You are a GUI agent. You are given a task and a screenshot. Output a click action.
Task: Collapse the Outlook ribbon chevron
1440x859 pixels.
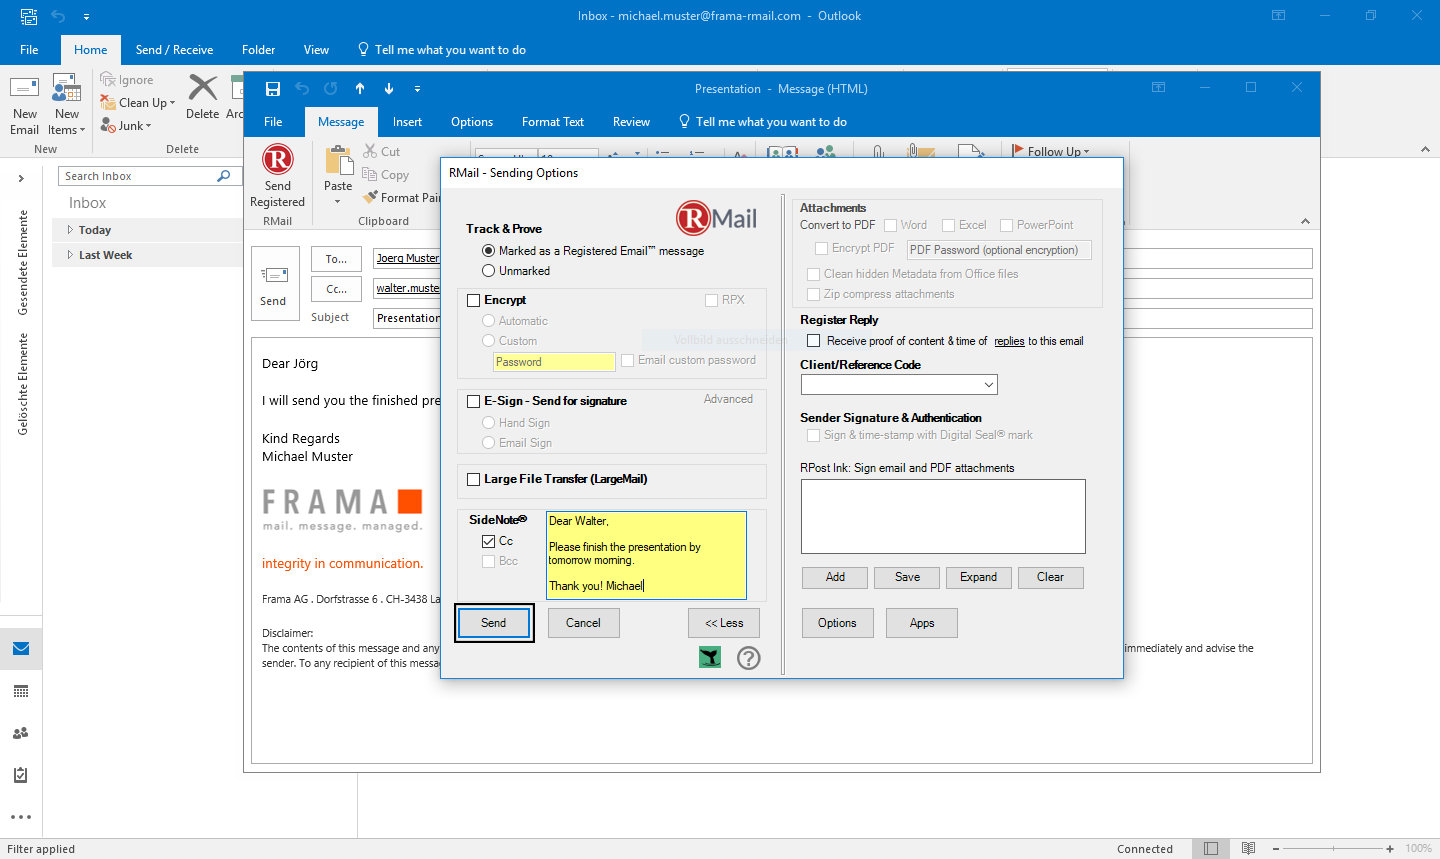1425,149
